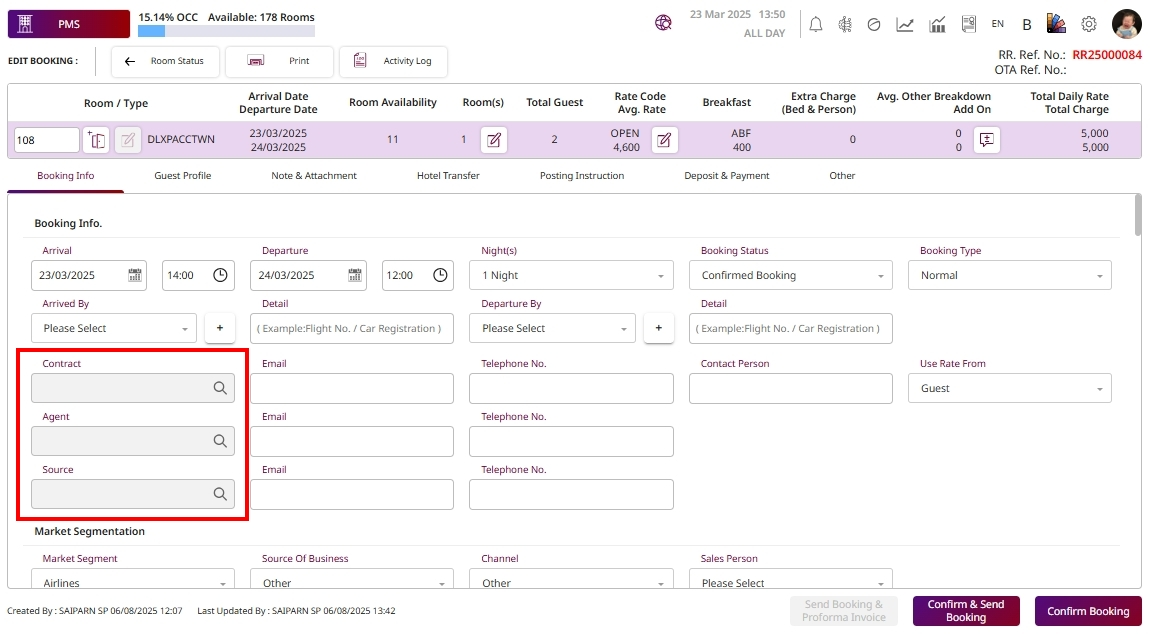Open the add-on breakdown icon
Viewport: 1150px width, 634px height.
pos(986,140)
